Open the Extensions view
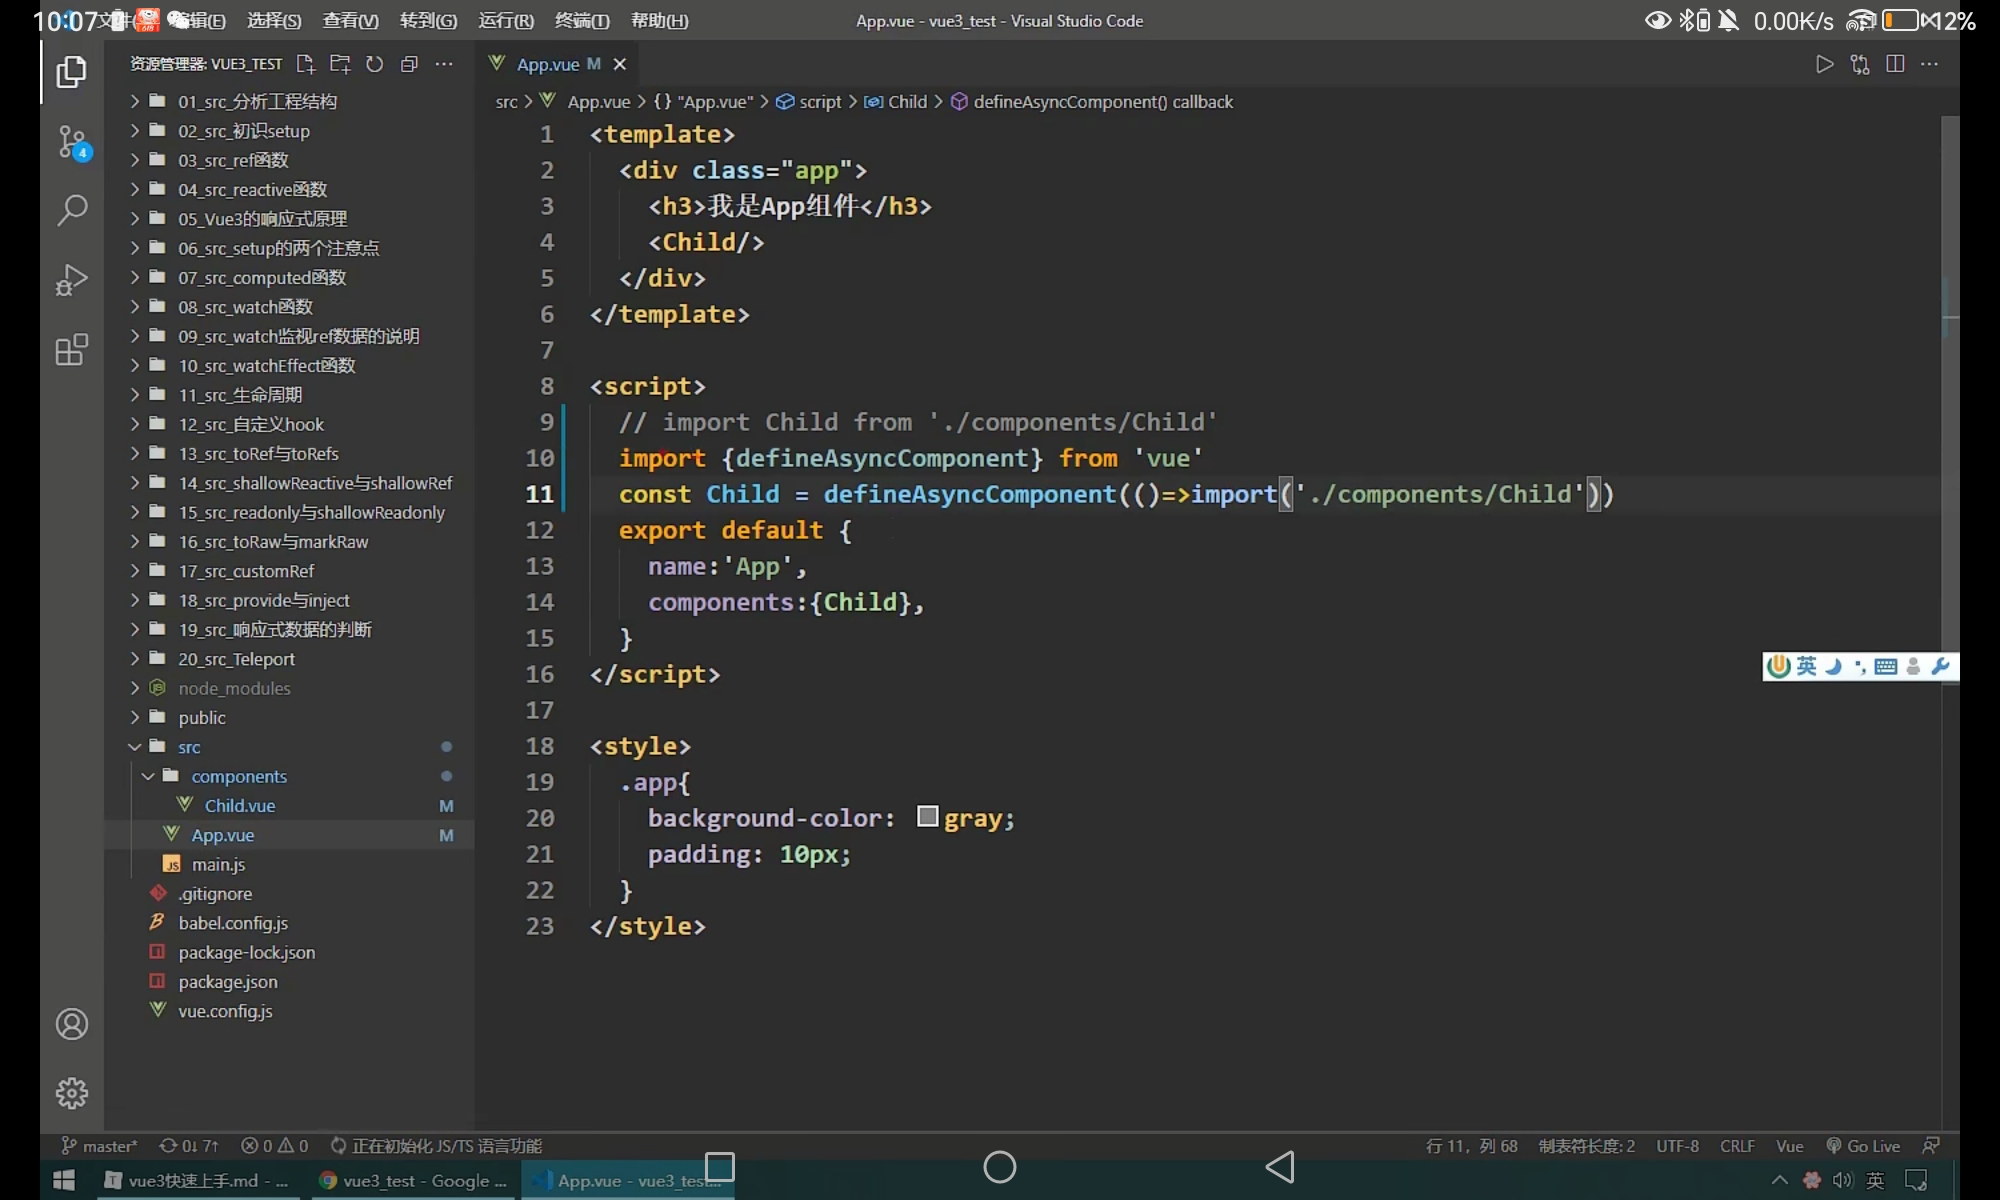 click(72, 350)
